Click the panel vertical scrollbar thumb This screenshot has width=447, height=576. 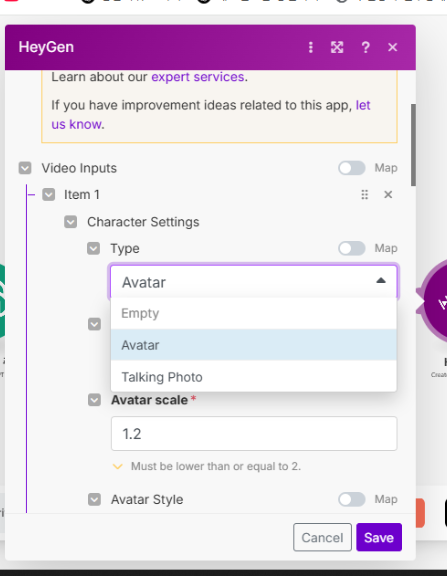[413, 145]
